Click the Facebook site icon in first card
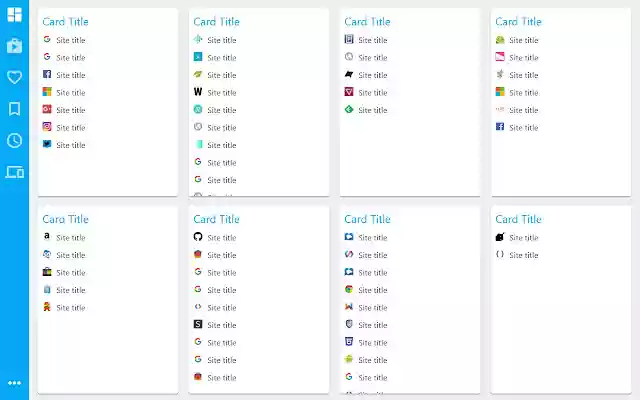The image size is (640, 400). (47, 75)
